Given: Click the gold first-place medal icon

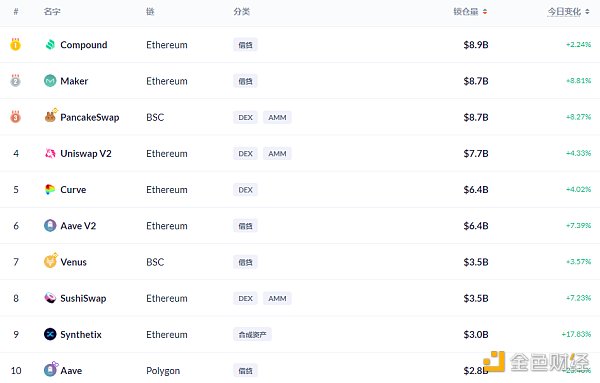Looking at the screenshot, I should click(x=15, y=44).
